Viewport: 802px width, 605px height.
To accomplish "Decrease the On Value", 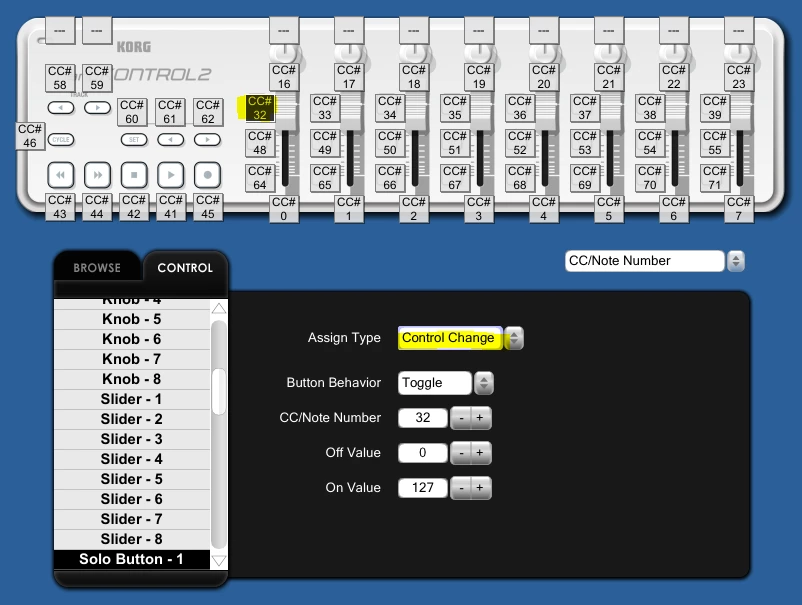I will pyautogui.click(x=461, y=488).
